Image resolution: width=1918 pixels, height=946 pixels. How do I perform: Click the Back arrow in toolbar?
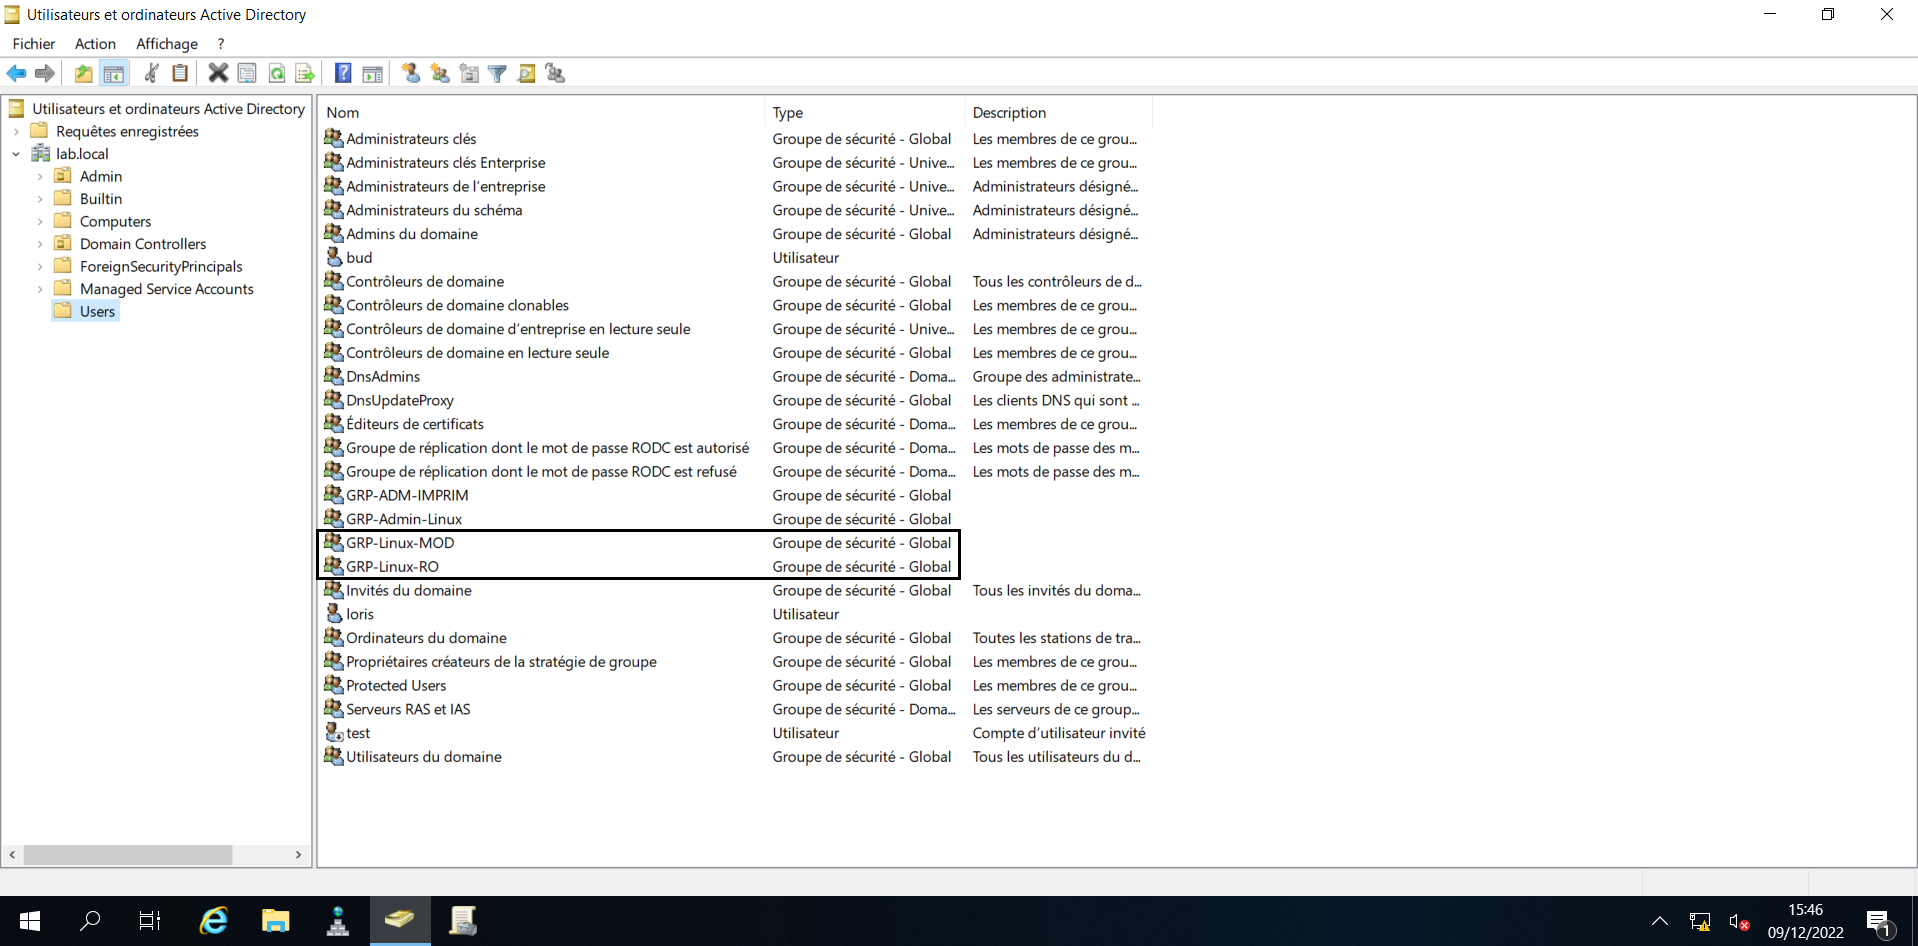(x=16, y=73)
